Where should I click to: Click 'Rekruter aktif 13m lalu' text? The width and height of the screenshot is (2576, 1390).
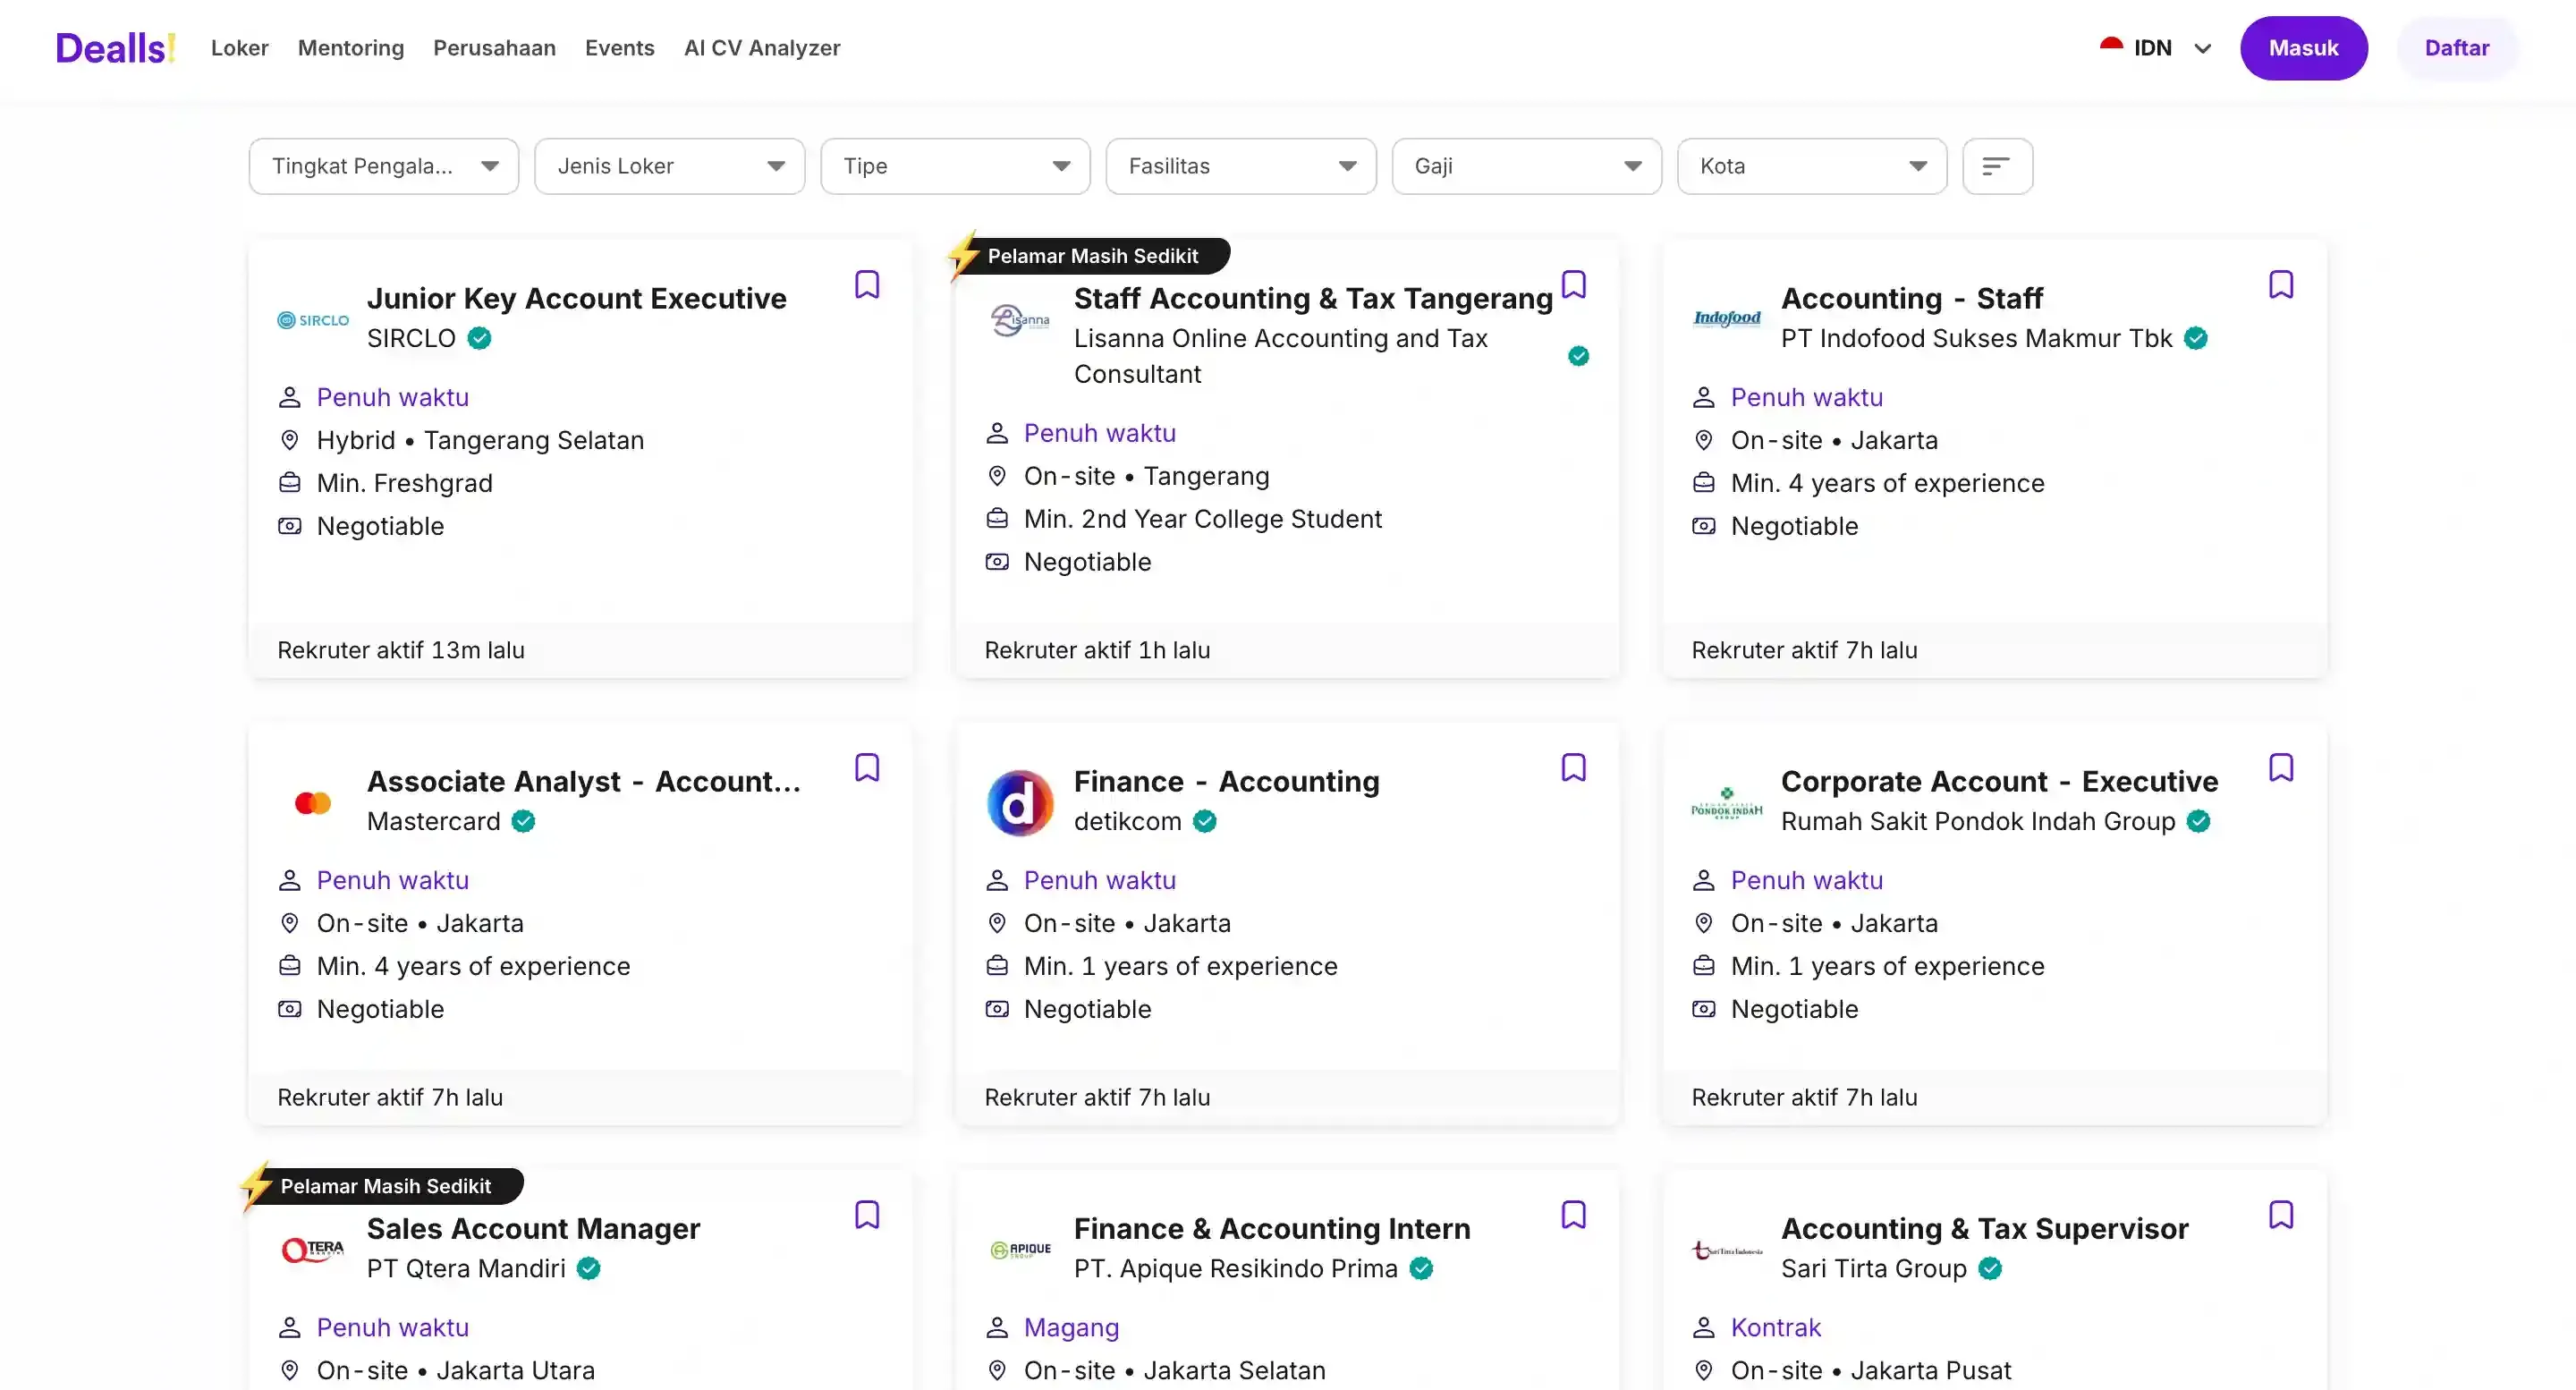401,650
